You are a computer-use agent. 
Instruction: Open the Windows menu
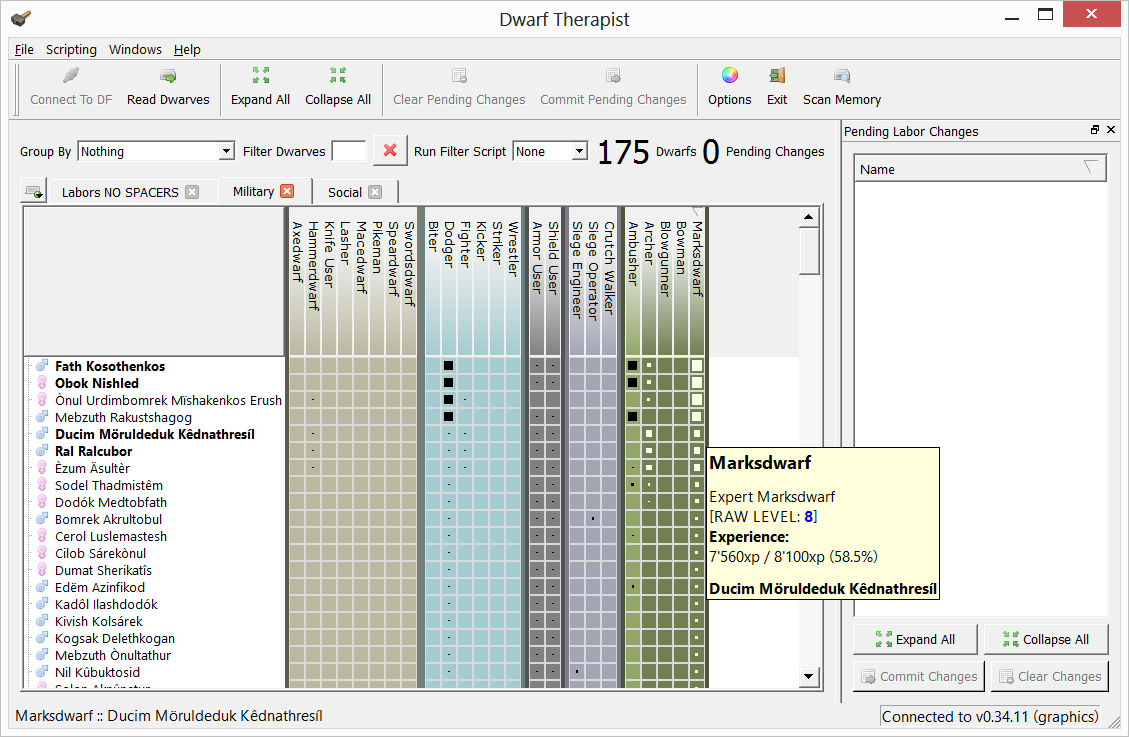click(x=135, y=49)
